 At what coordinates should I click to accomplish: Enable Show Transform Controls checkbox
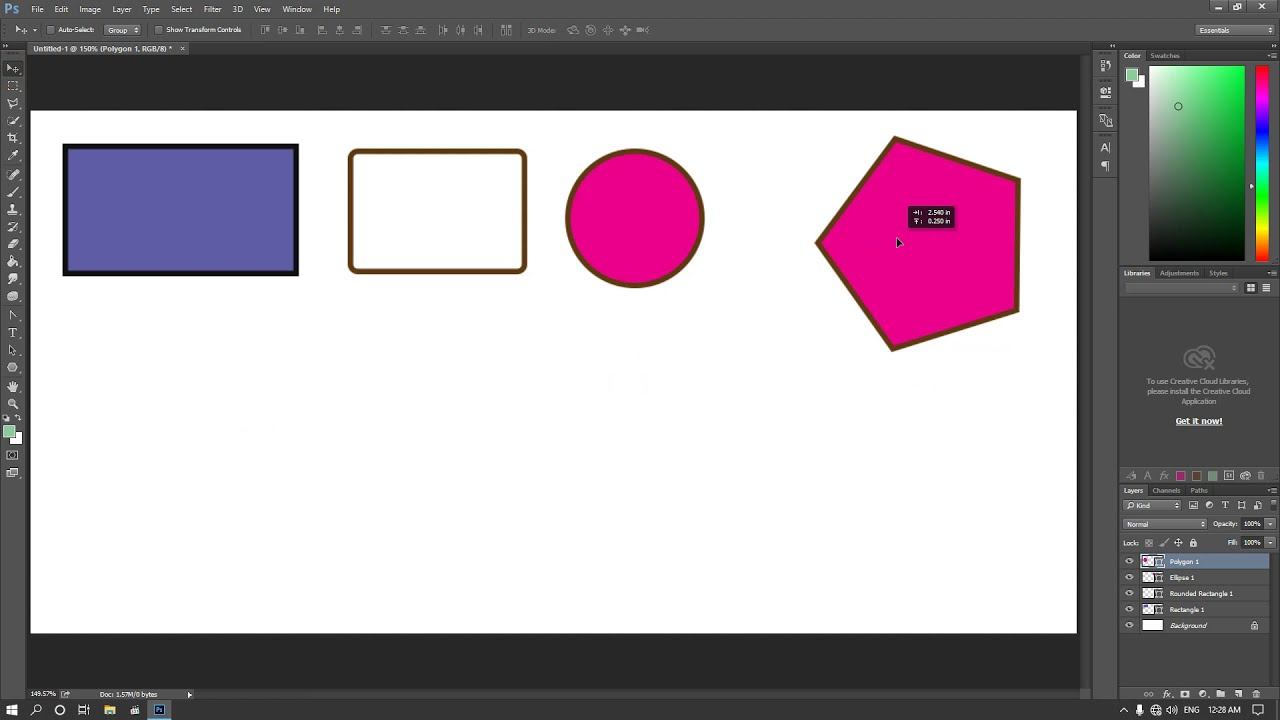(159, 30)
